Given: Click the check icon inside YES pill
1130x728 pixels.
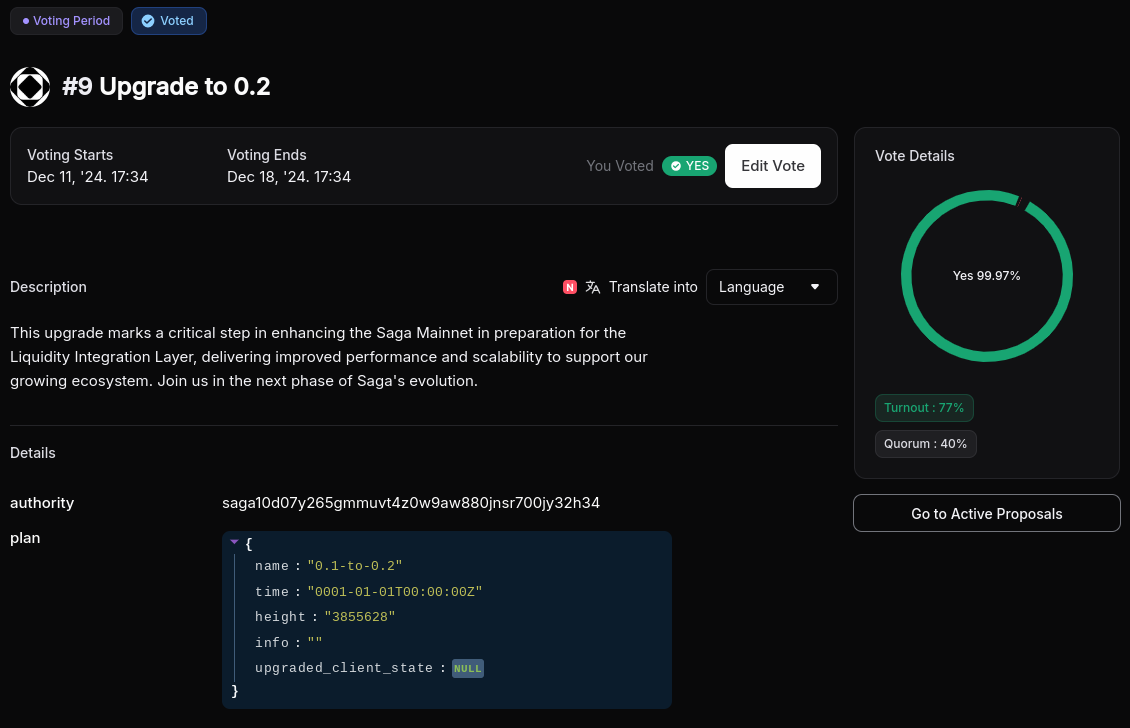Looking at the screenshot, I should coord(676,166).
